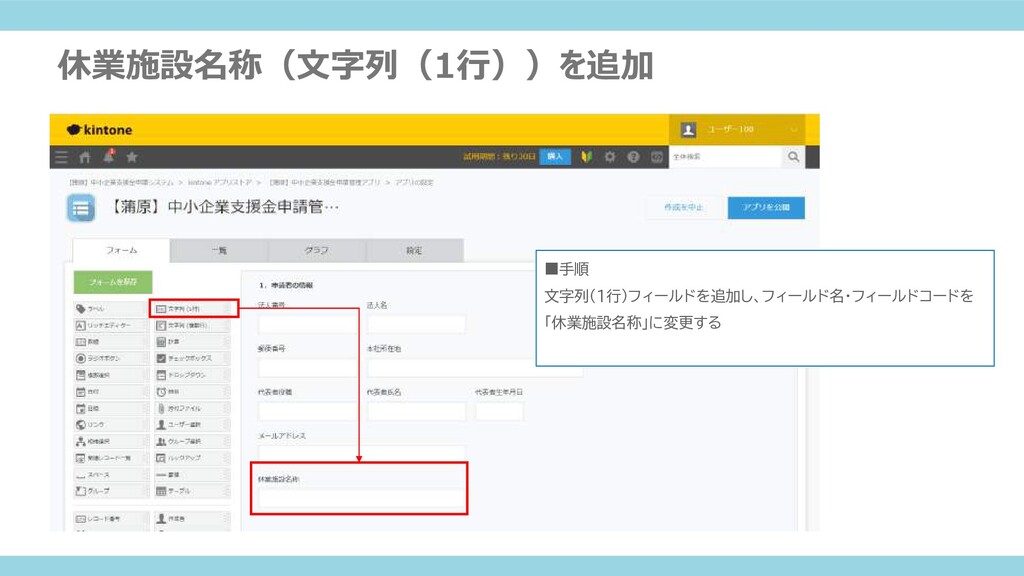Switch to the グラフ tab
This screenshot has height=576, width=1024.
[317, 250]
